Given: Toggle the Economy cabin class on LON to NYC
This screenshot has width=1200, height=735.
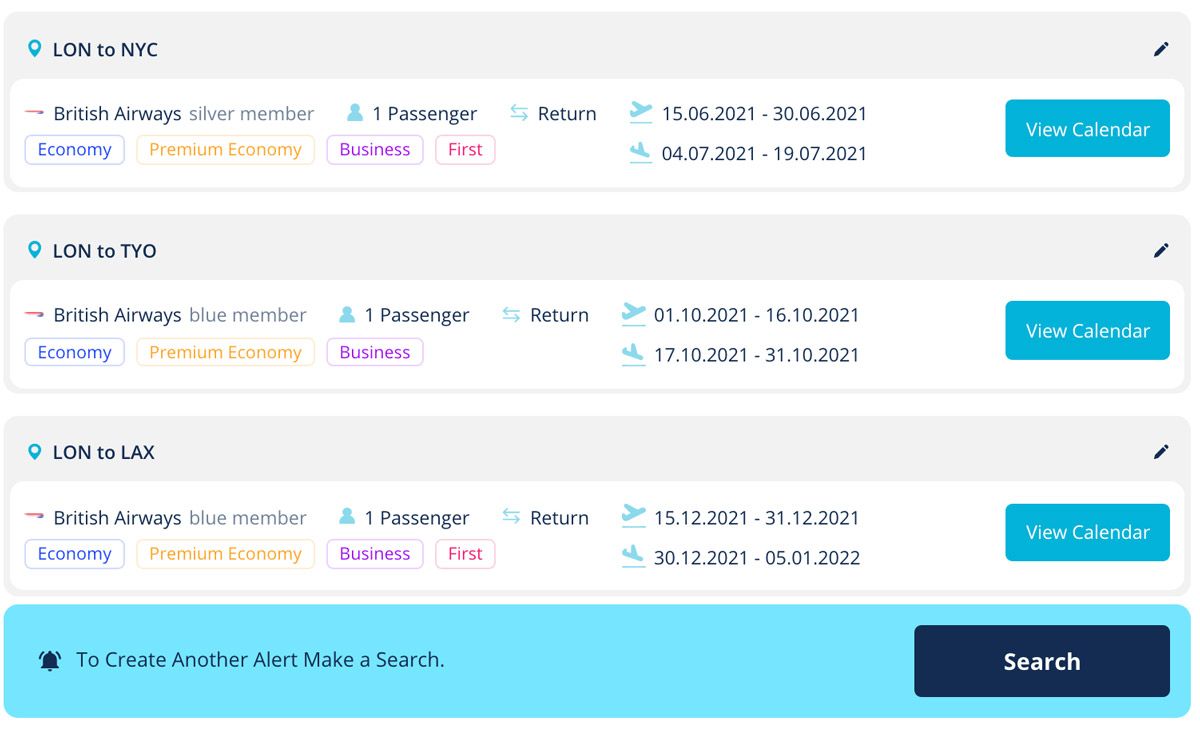Looking at the screenshot, I should (x=74, y=149).
